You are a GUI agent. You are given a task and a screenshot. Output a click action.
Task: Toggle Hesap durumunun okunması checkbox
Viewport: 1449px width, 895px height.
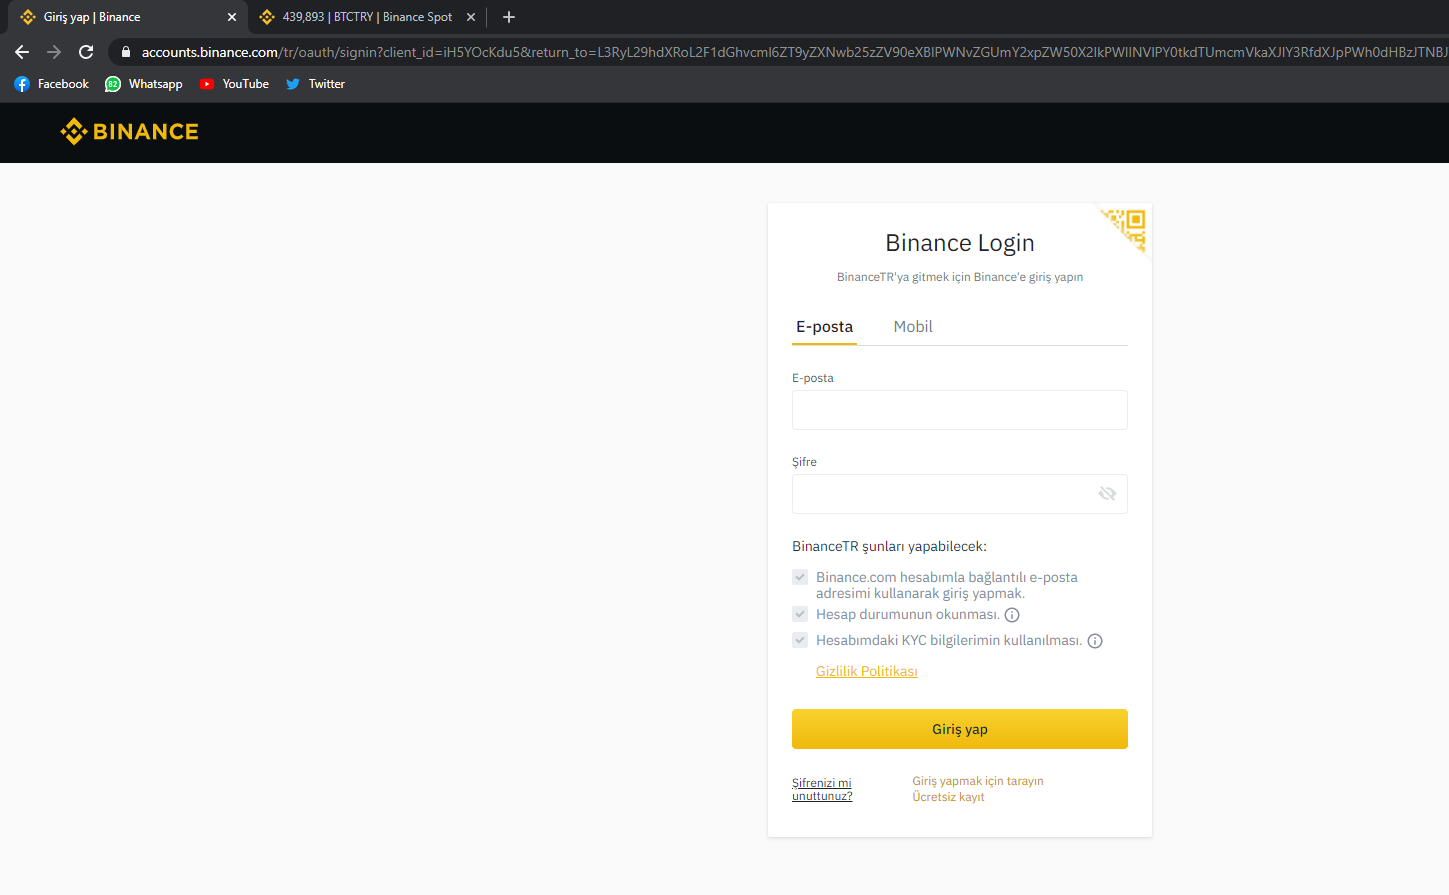[800, 614]
